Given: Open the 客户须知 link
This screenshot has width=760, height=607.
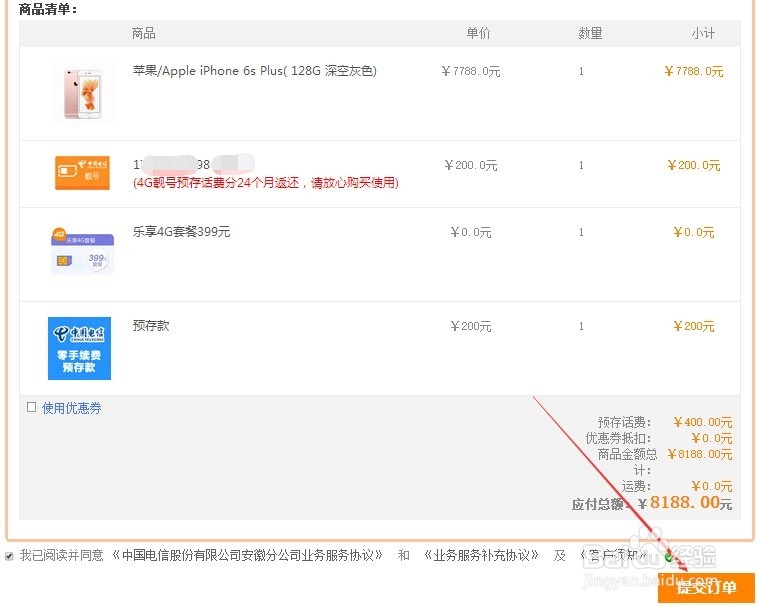Looking at the screenshot, I should point(616,555).
